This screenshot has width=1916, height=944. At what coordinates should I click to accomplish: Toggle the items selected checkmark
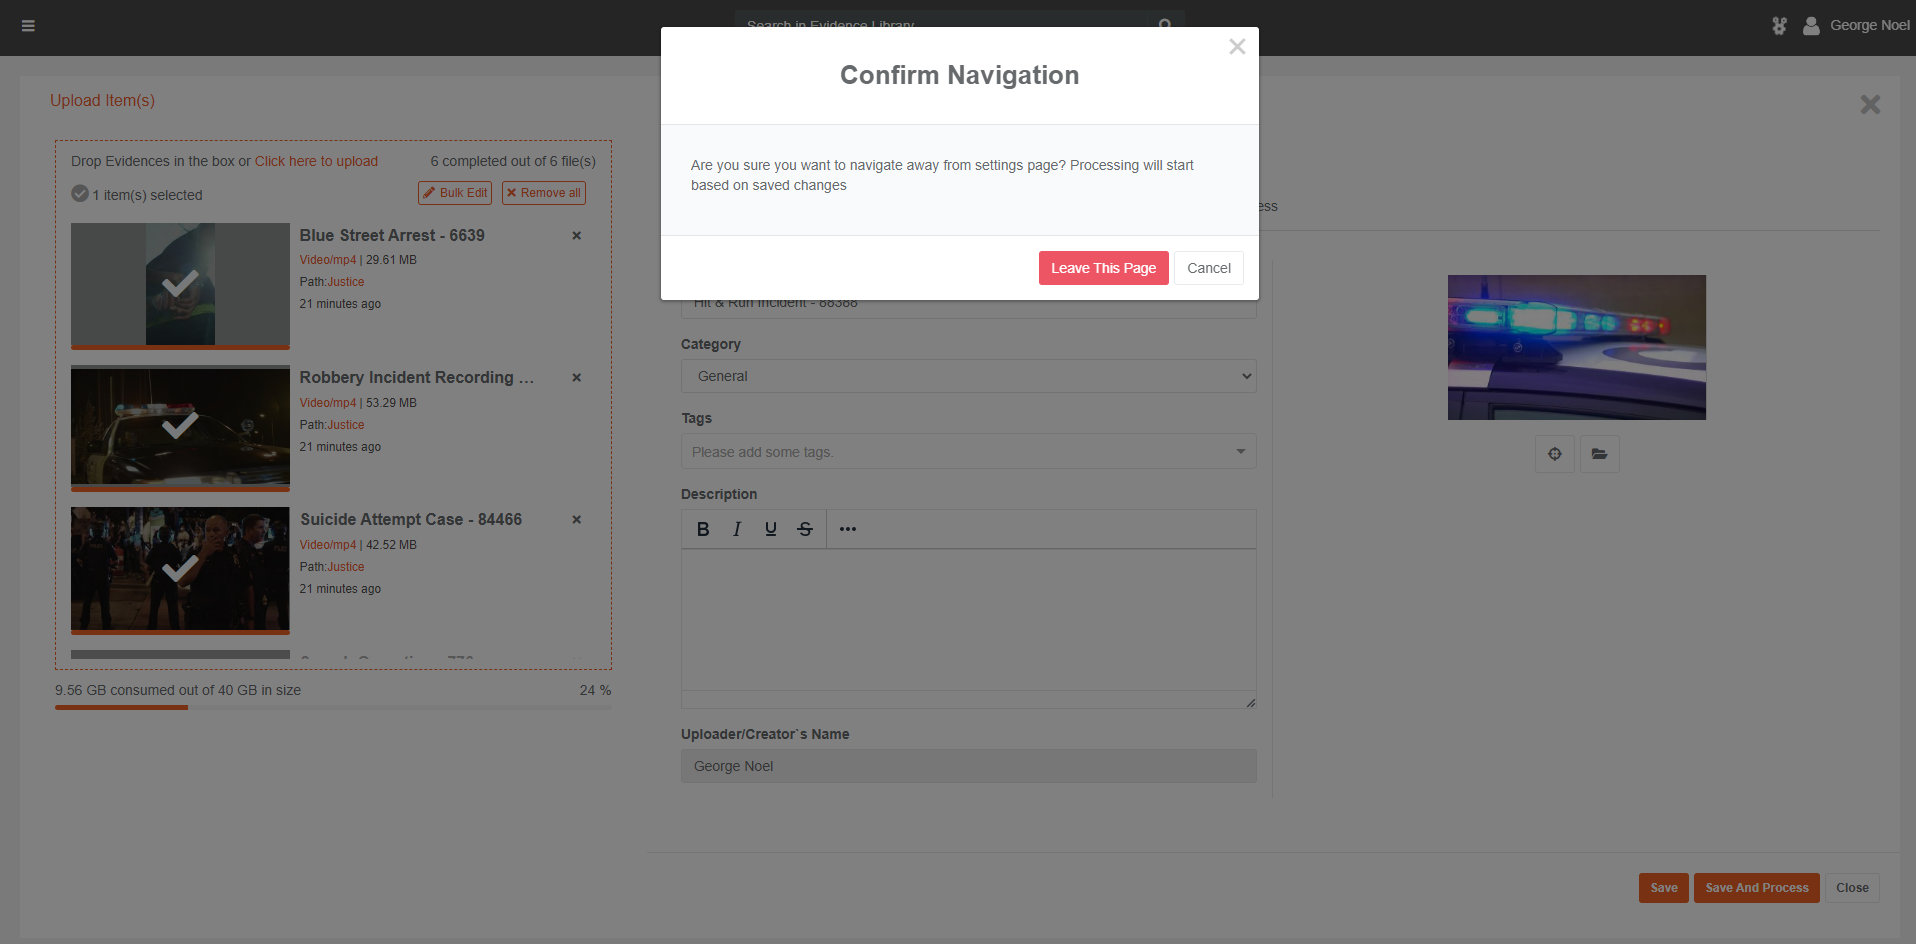[x=80, y=194]
